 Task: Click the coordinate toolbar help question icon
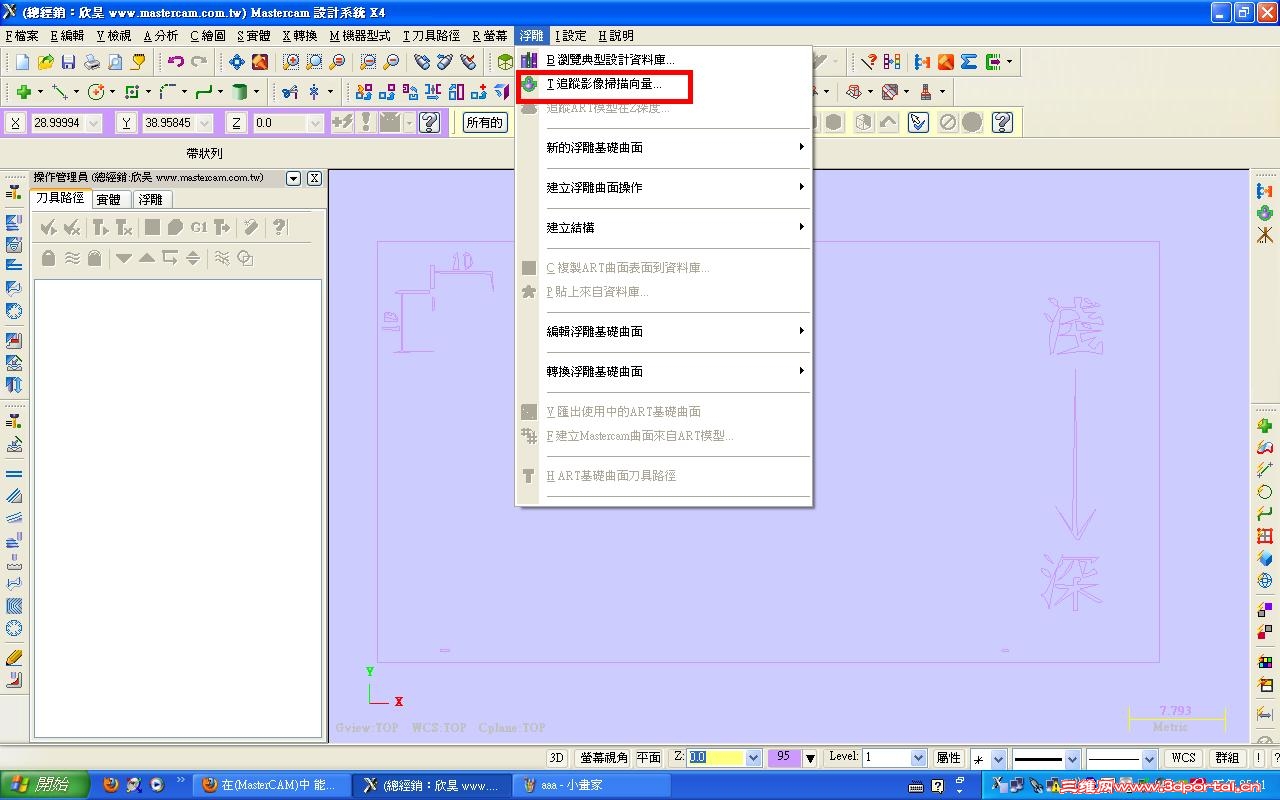point(430,122)
